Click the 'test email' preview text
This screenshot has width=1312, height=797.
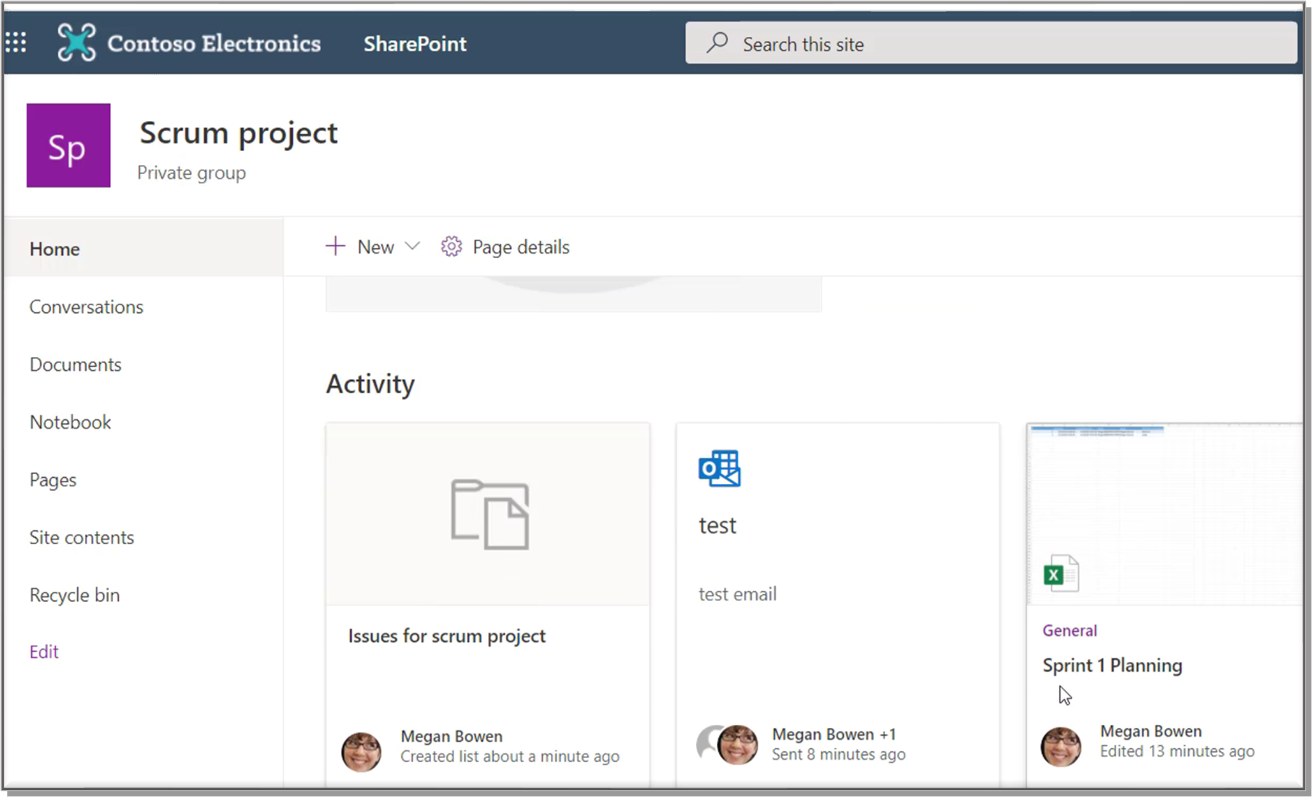(x=737, y=594)
